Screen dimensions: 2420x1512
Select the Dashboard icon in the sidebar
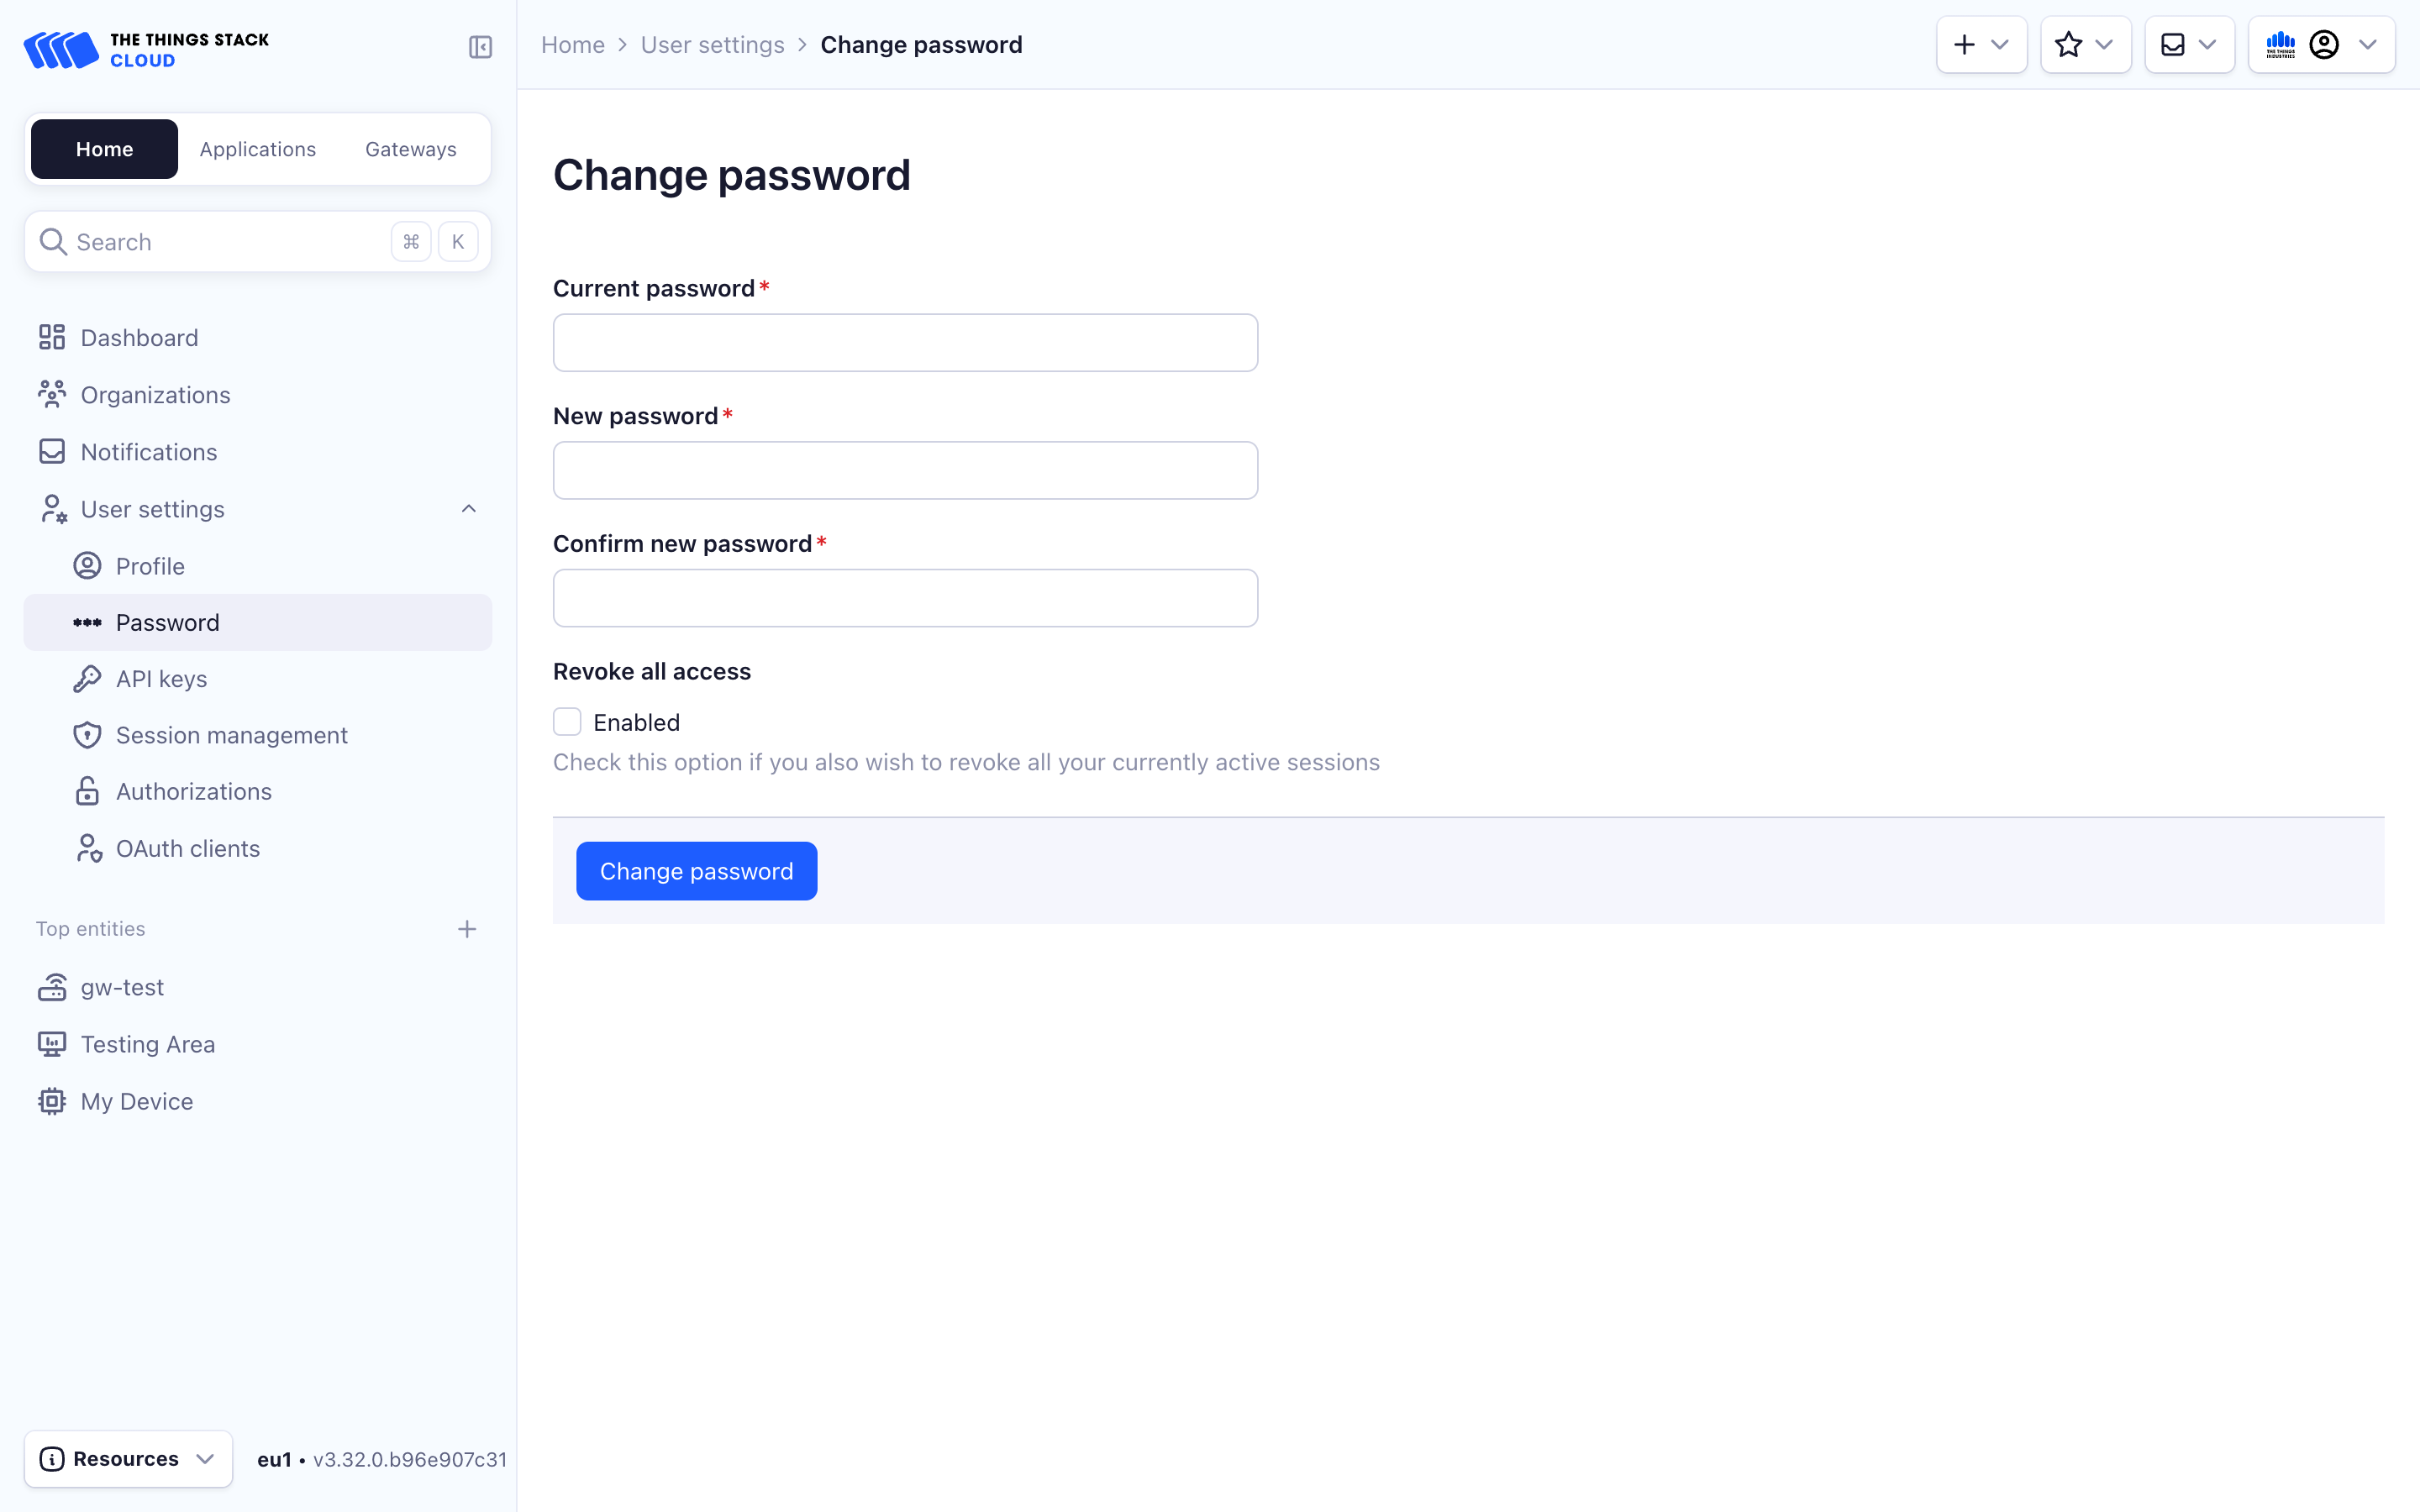click(x=52, y=337)
